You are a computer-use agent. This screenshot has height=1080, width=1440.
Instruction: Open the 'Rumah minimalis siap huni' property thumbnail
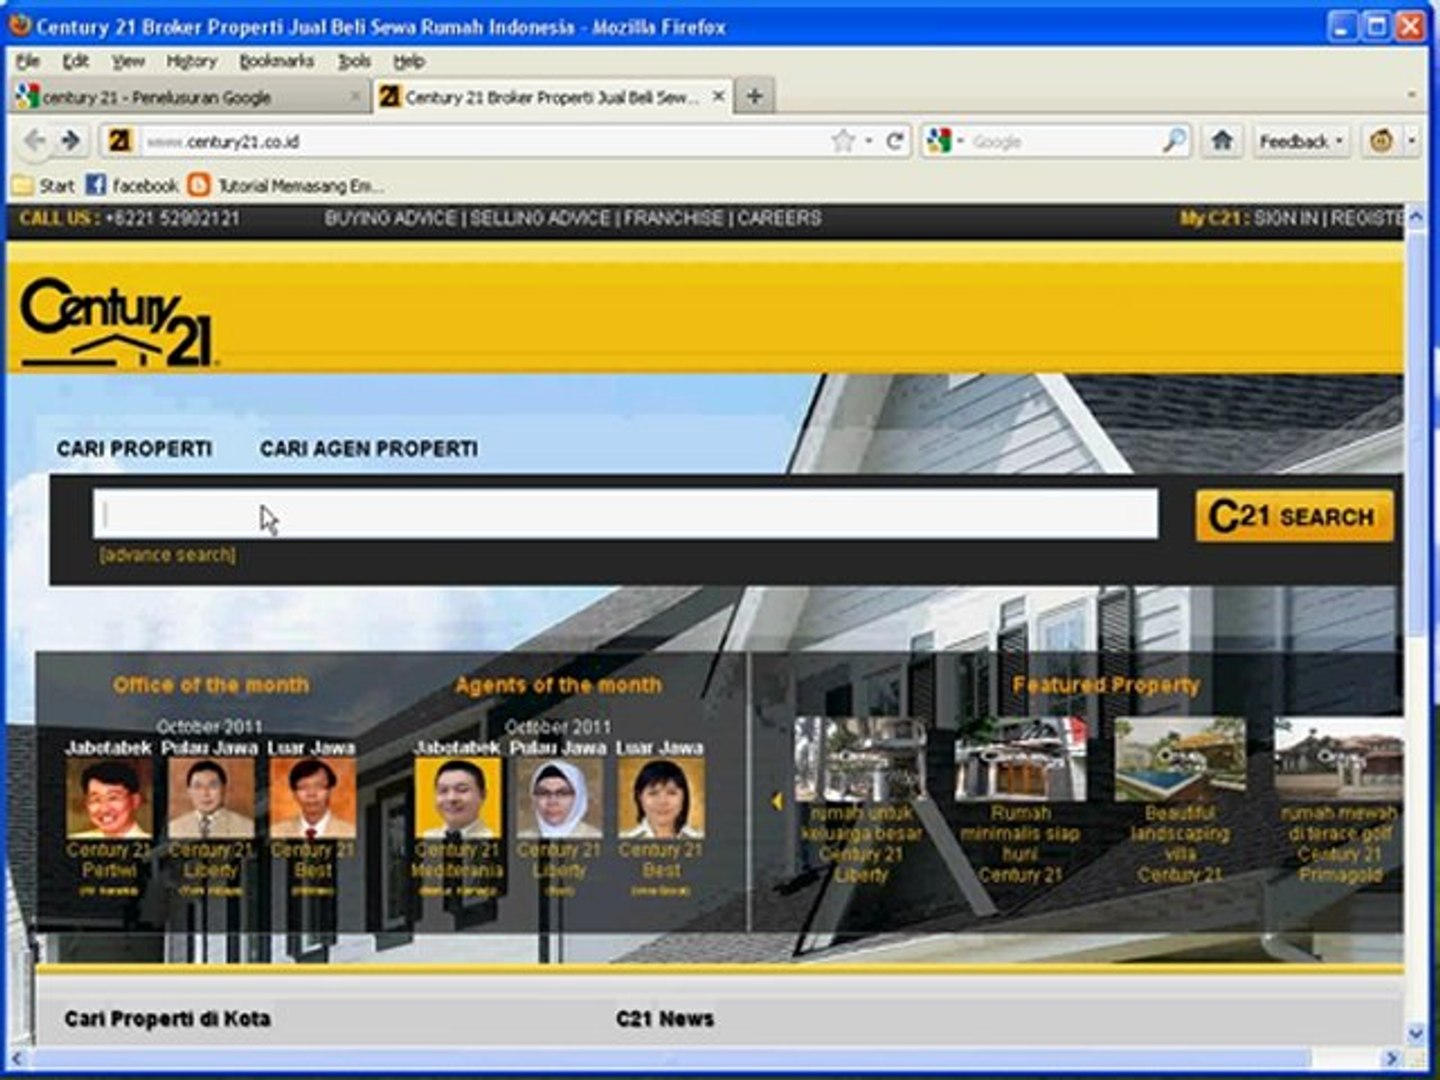(1020, 760)
